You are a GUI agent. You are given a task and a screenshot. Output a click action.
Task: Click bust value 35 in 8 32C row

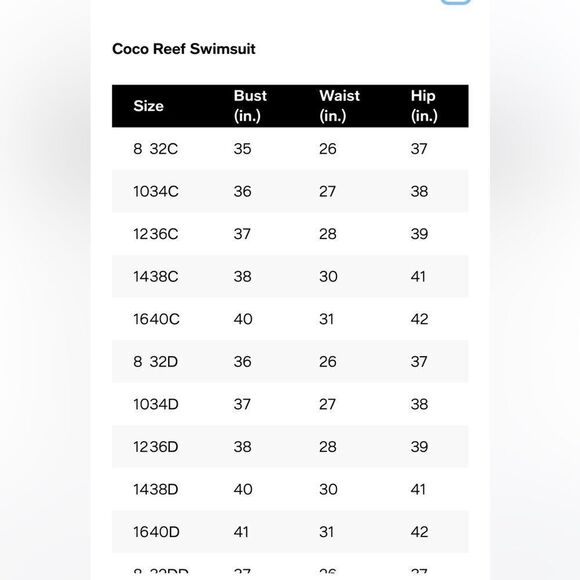(x=242, y=149)
